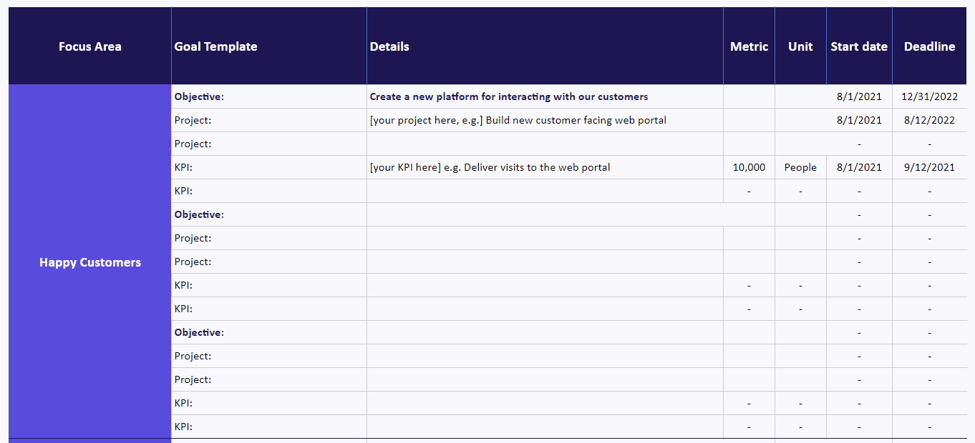Click the Focus Area column header

click(90, 46)
